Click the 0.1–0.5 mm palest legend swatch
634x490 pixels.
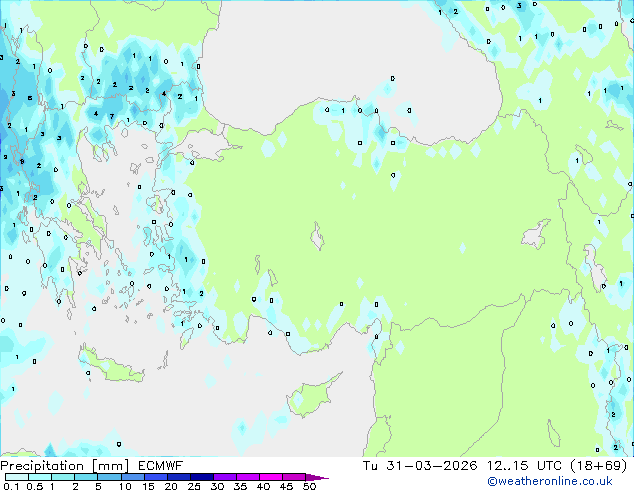[17, 477]
